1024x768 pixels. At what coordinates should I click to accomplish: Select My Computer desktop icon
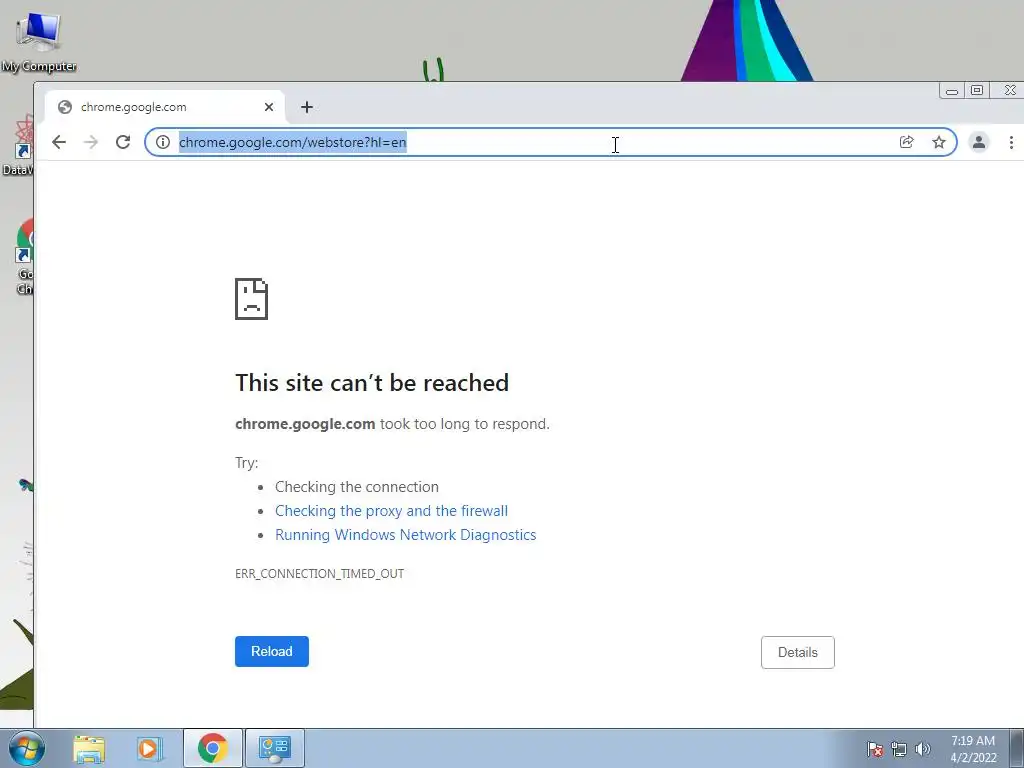coord(39,43)
